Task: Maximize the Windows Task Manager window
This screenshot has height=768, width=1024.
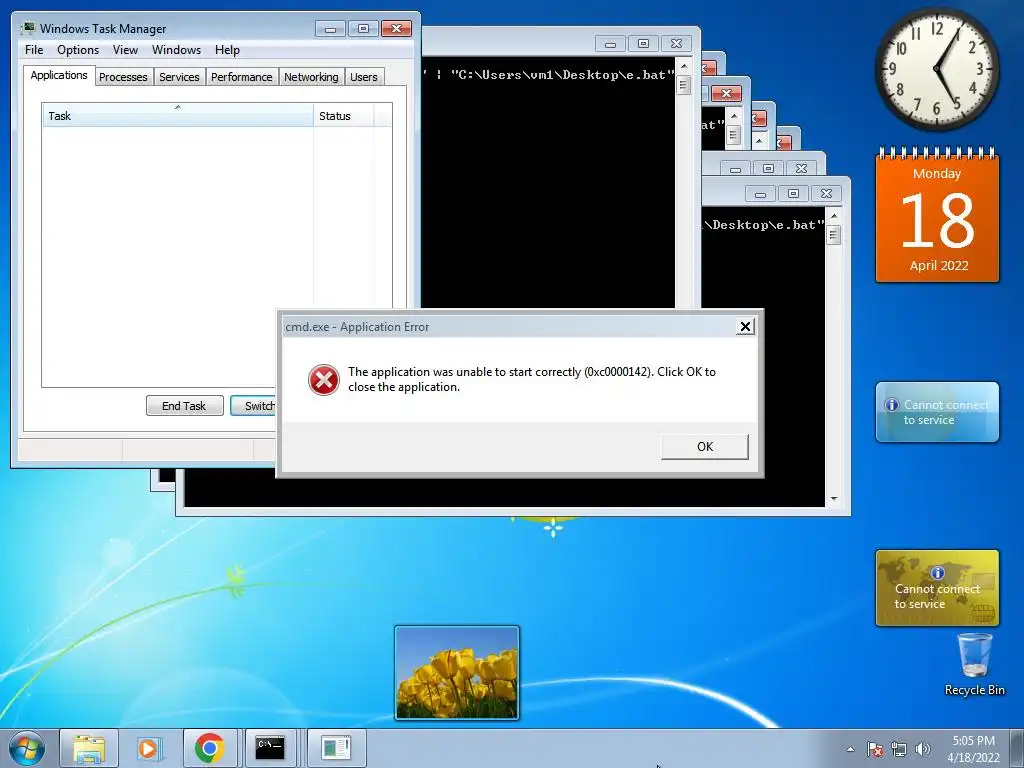Action: 363,29
